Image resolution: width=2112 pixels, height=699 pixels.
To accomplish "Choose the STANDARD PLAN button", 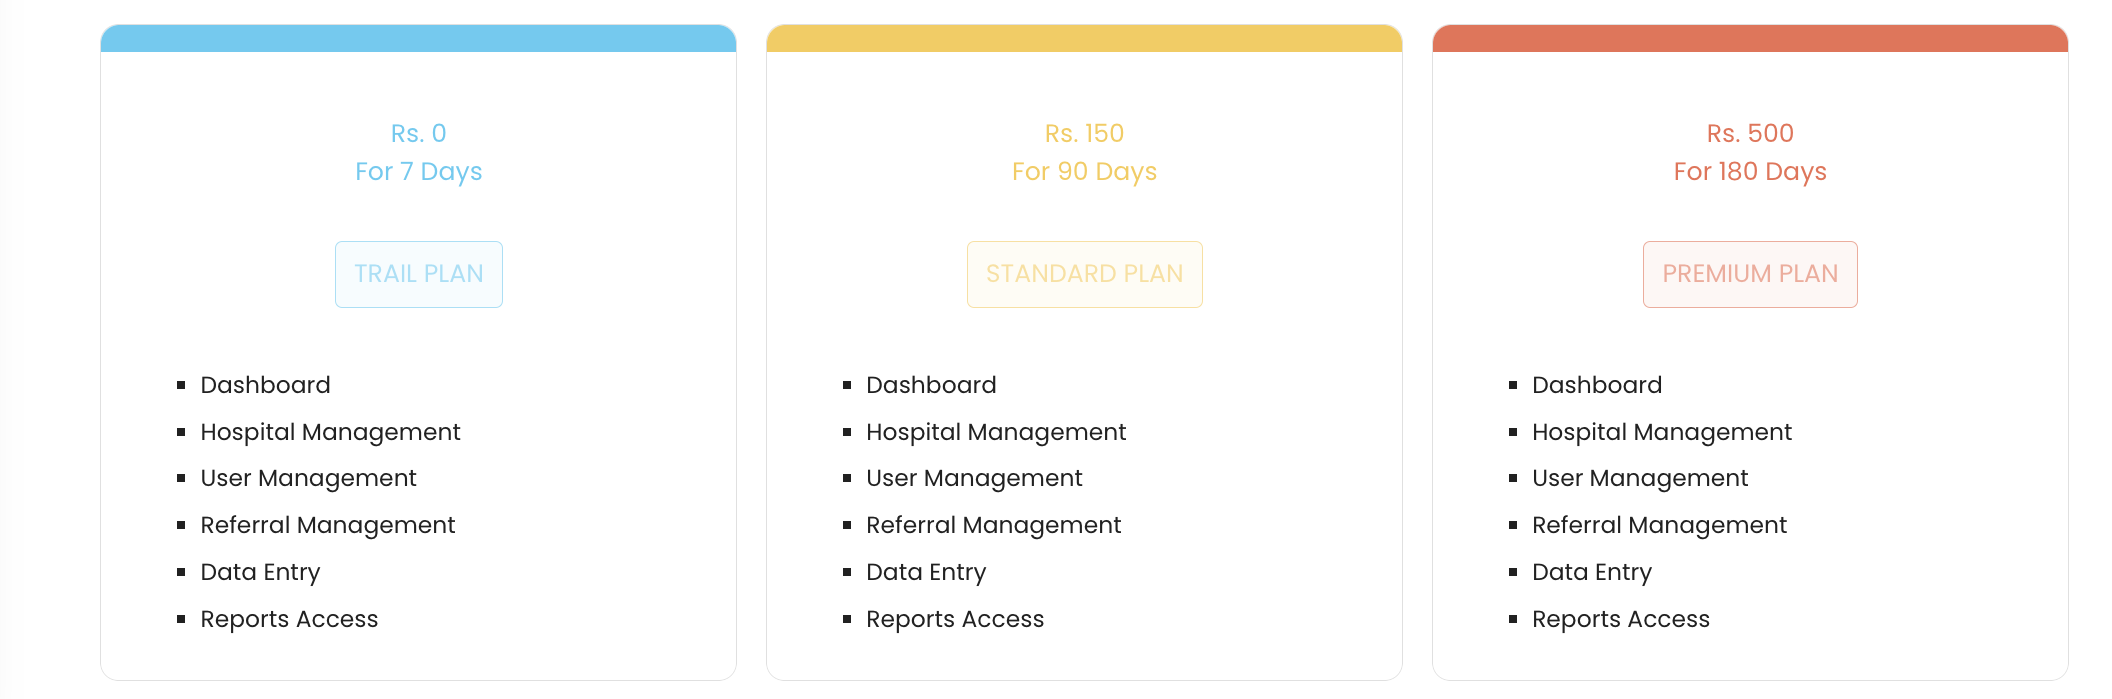I will pos(1085,274).
